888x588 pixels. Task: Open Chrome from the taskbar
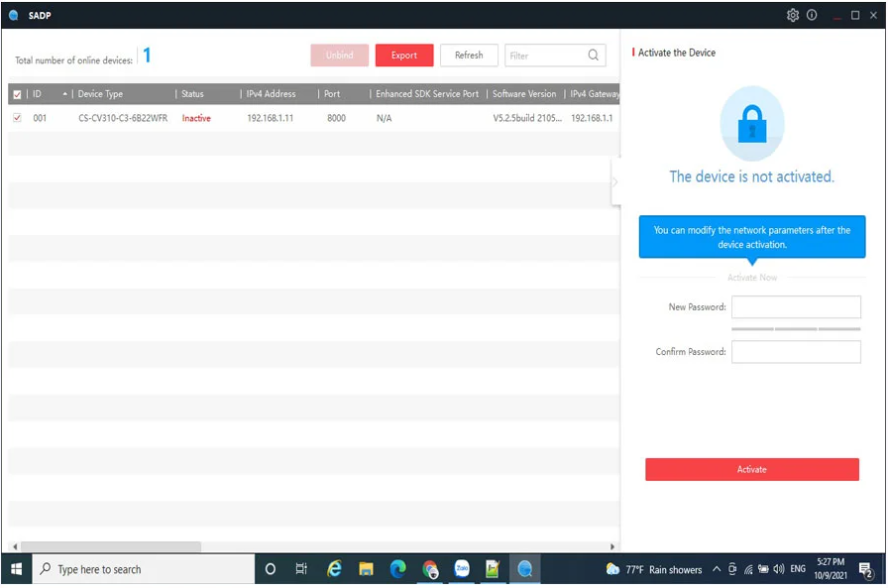[430, 569]
